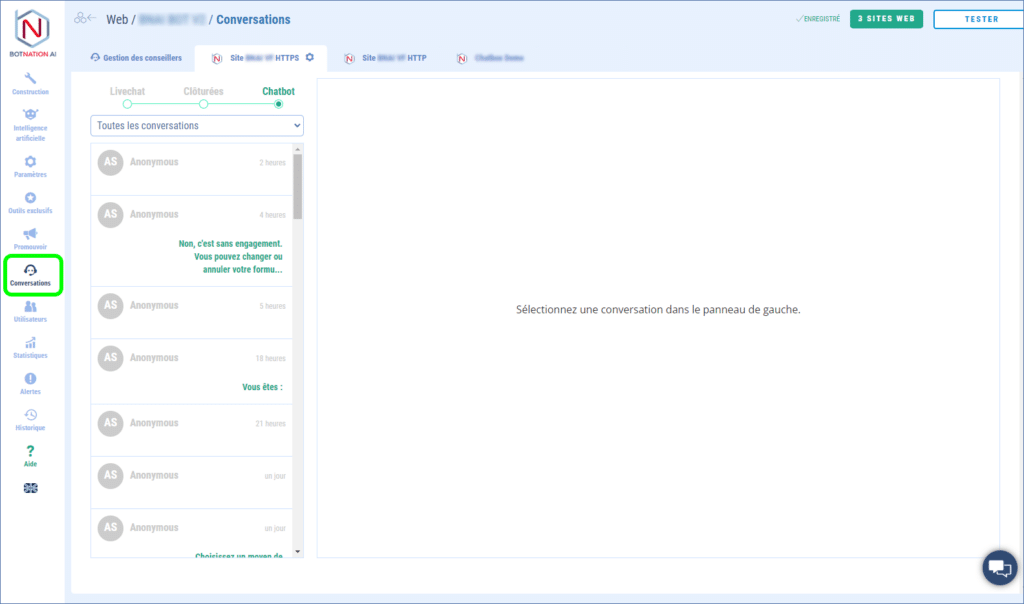Open the Historique clock icon
Image resolution: width=1024 pixels, height=604 pixels.
click(30, 415)
